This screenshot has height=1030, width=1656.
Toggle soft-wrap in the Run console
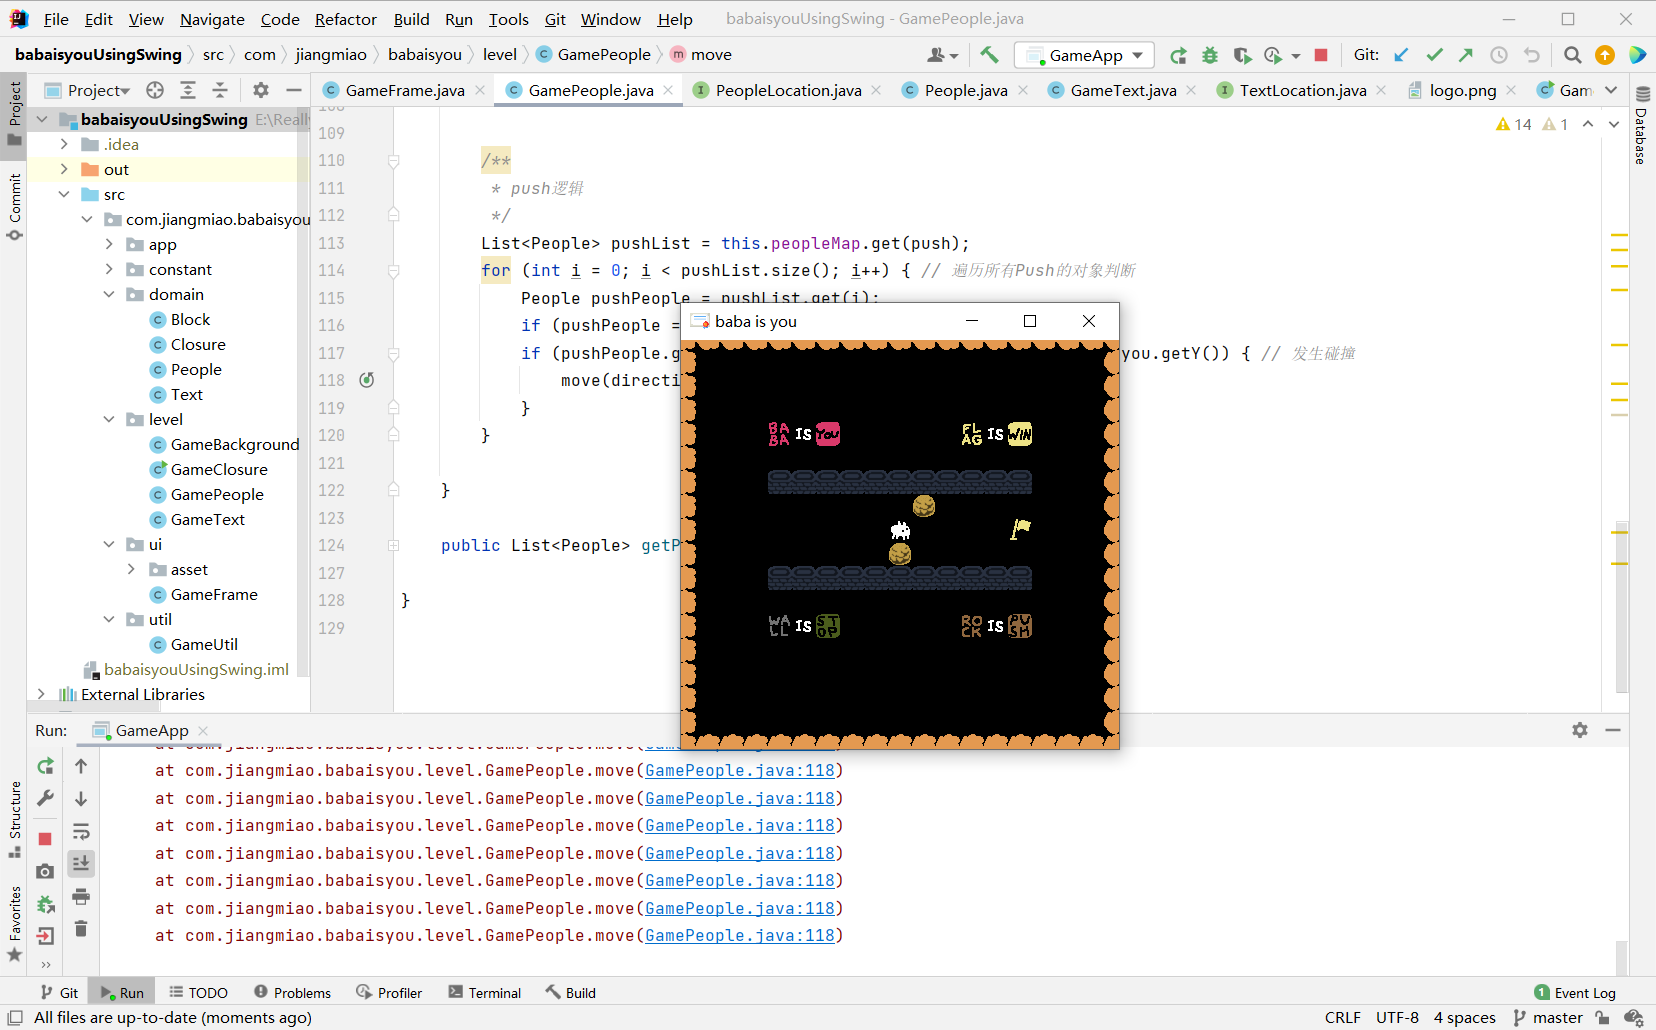pos(81,831)
